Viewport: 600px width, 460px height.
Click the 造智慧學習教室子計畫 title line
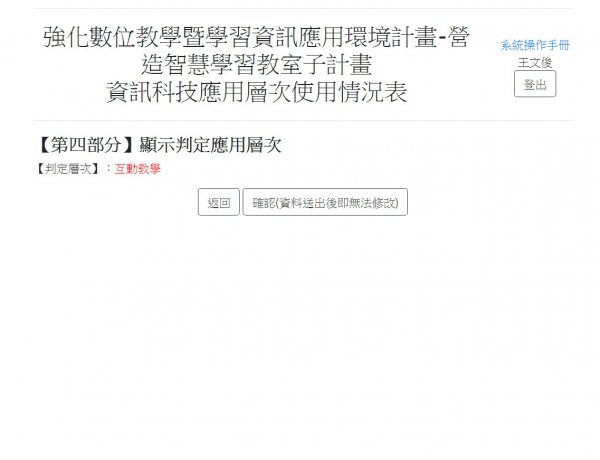(x=256, y=64)
